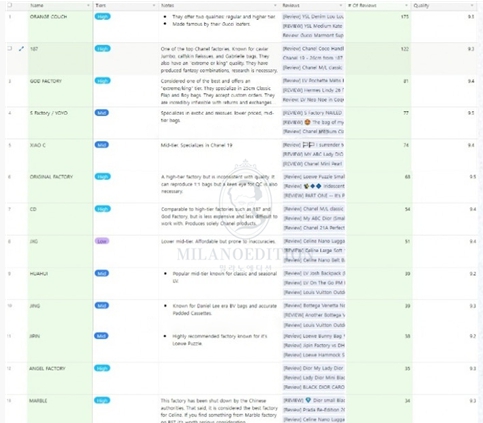This screenshot has height=423, width=483.
Task: Open the Notes column dropdown arrow
Action: point(275,6)
